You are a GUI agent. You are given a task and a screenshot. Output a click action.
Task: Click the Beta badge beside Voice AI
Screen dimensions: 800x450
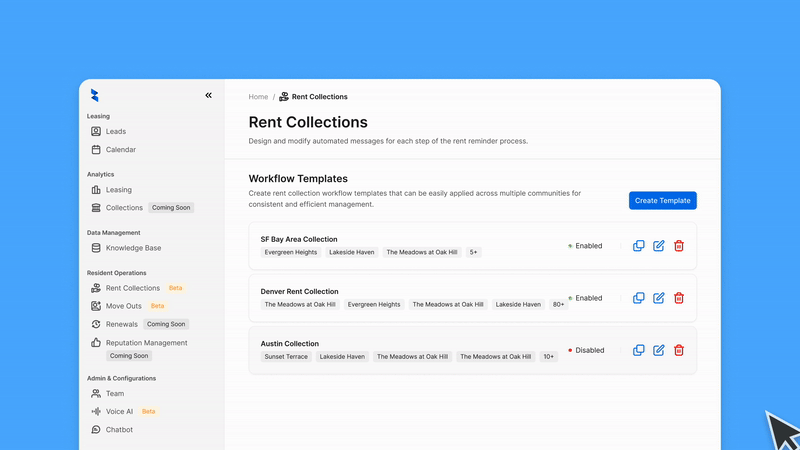pyautogui.click(x=148, y=411)
